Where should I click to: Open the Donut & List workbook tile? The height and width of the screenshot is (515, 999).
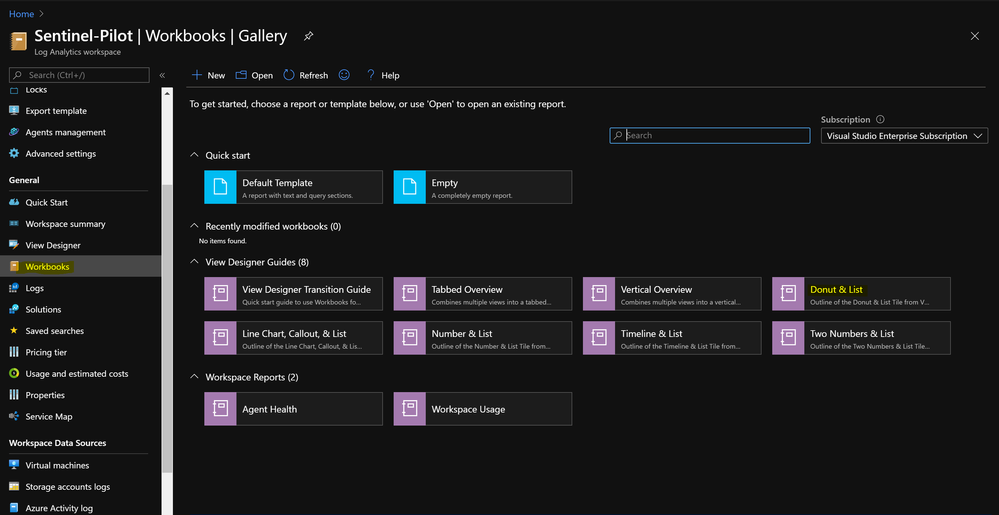[861, 294]
